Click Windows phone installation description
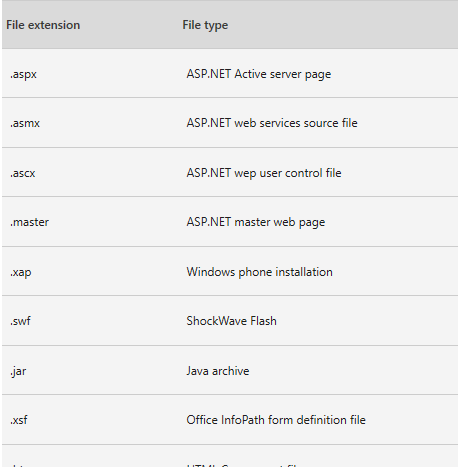The image size is (458, 467). (259, 272)
